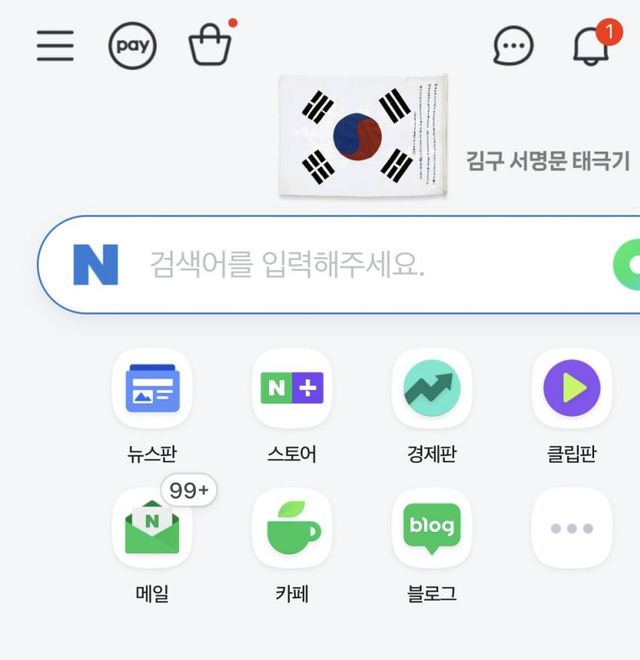Open Naver Pay
640x660 pixels.
point(132,45)
